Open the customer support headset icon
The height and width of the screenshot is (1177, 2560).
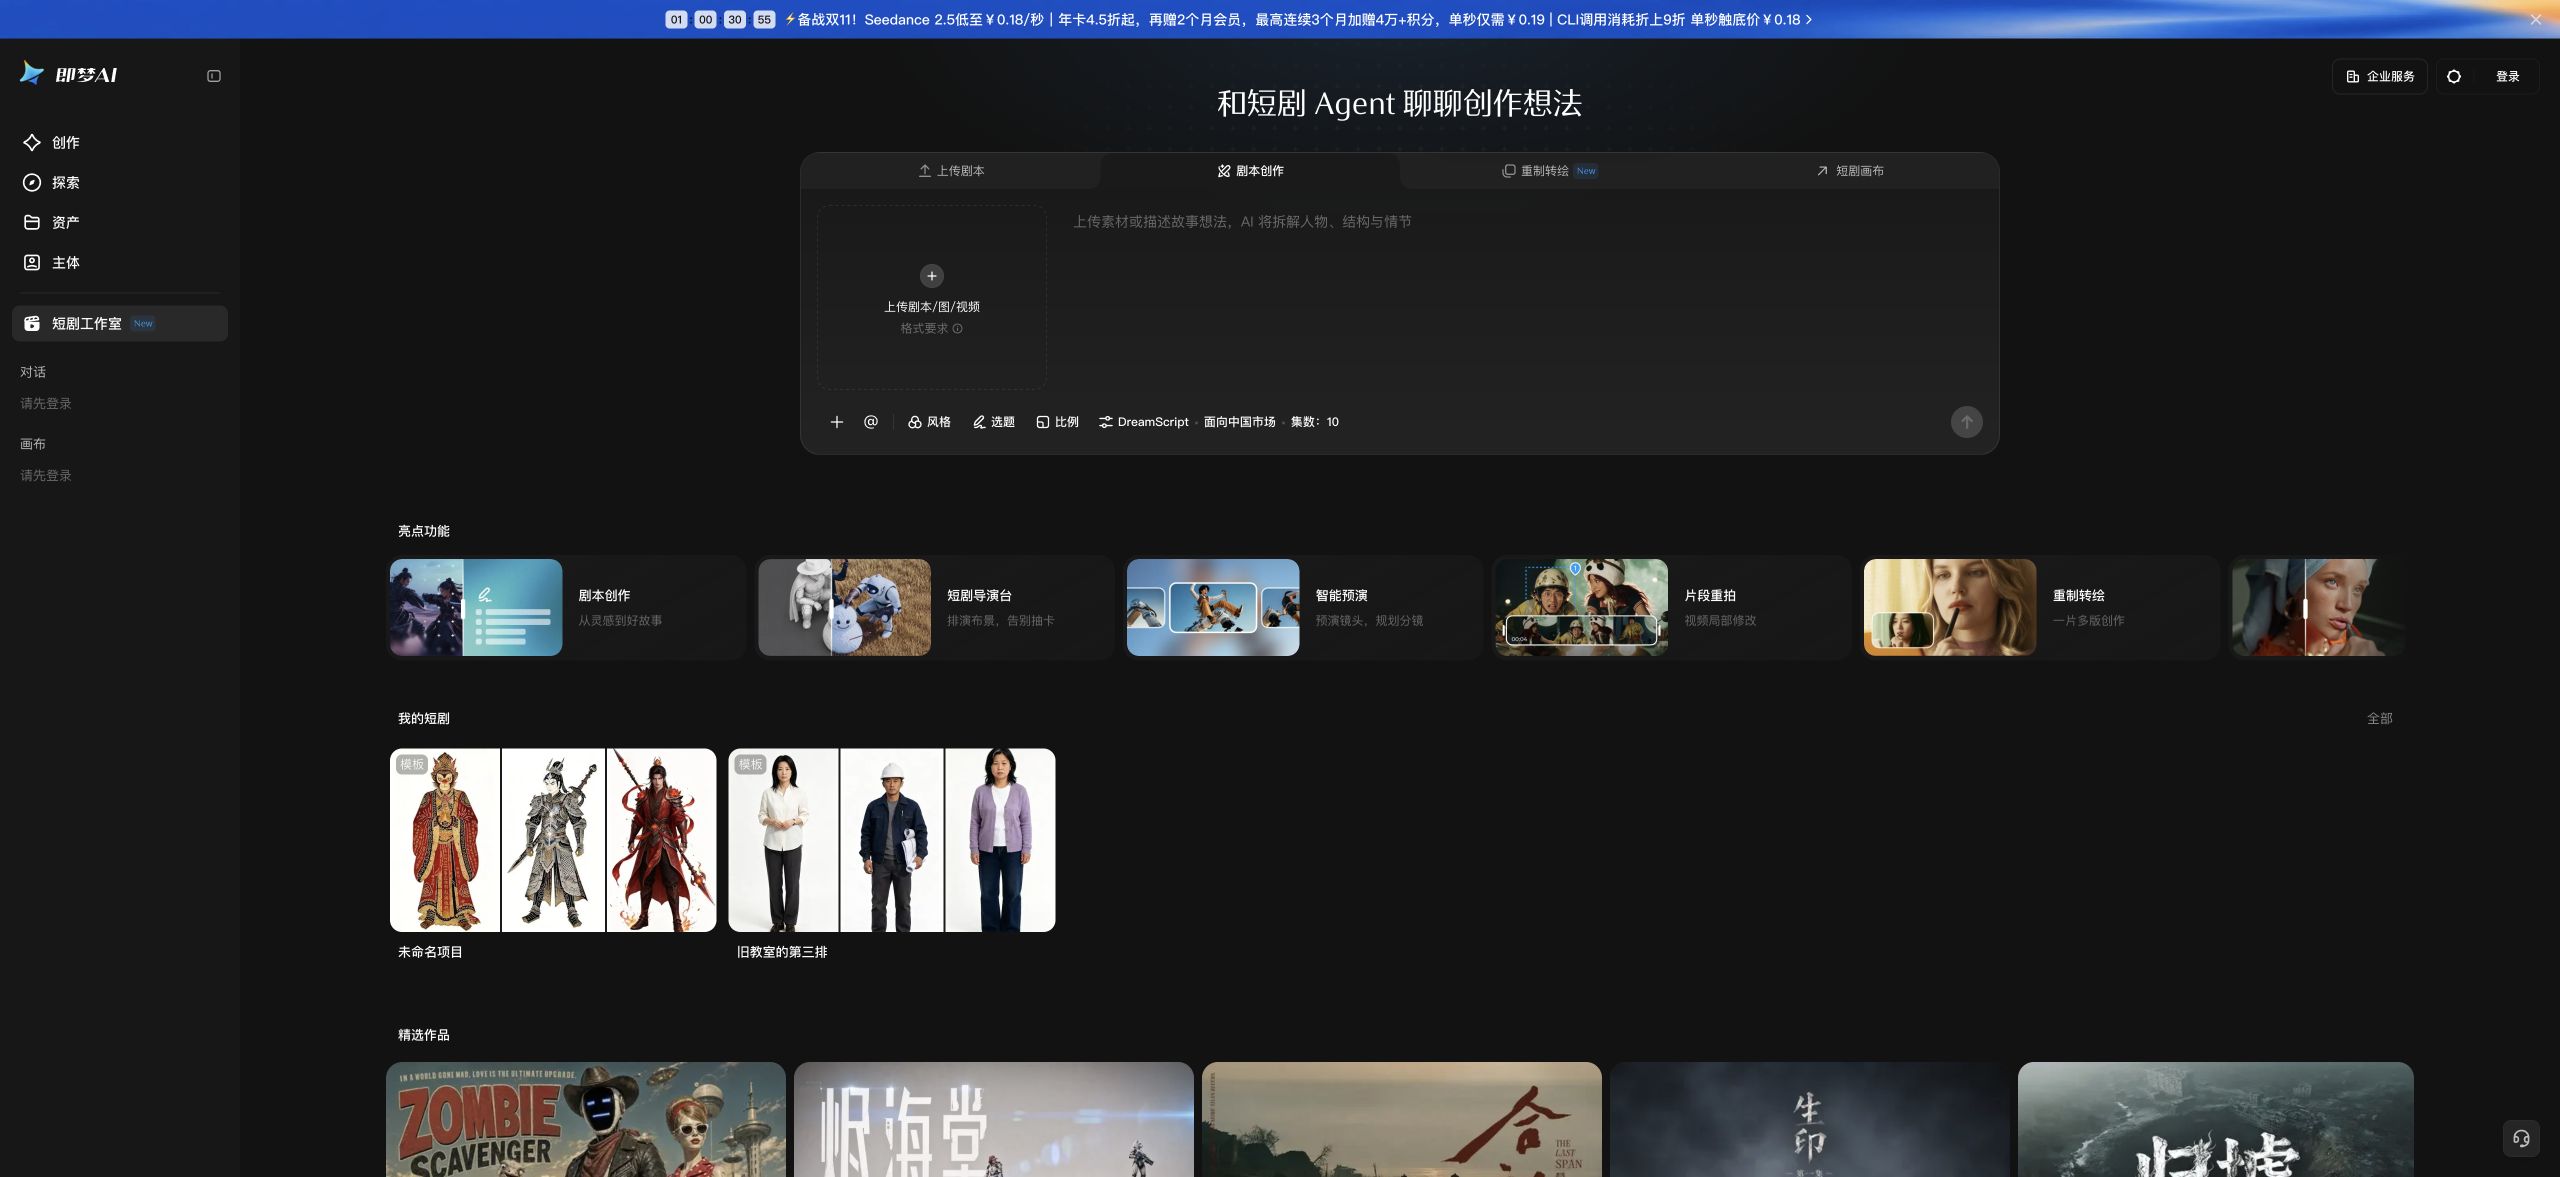coord(2521,1138)
